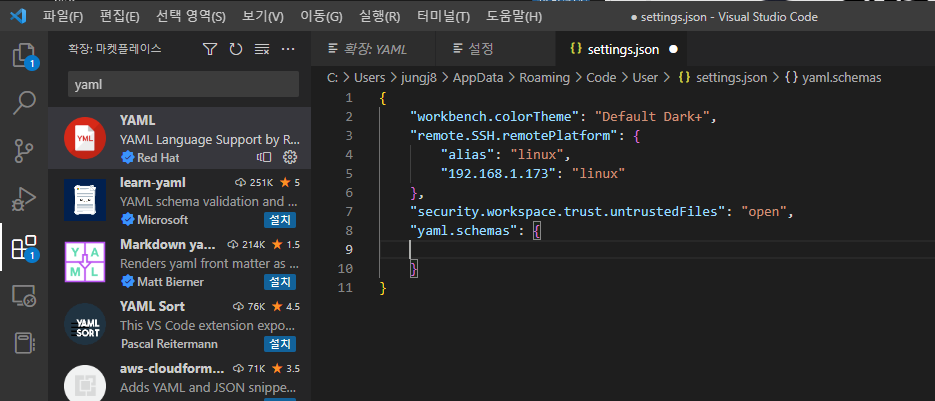Open the 도움말(H) menu
The height and width of the screenshot is (401, 935).
513,17
